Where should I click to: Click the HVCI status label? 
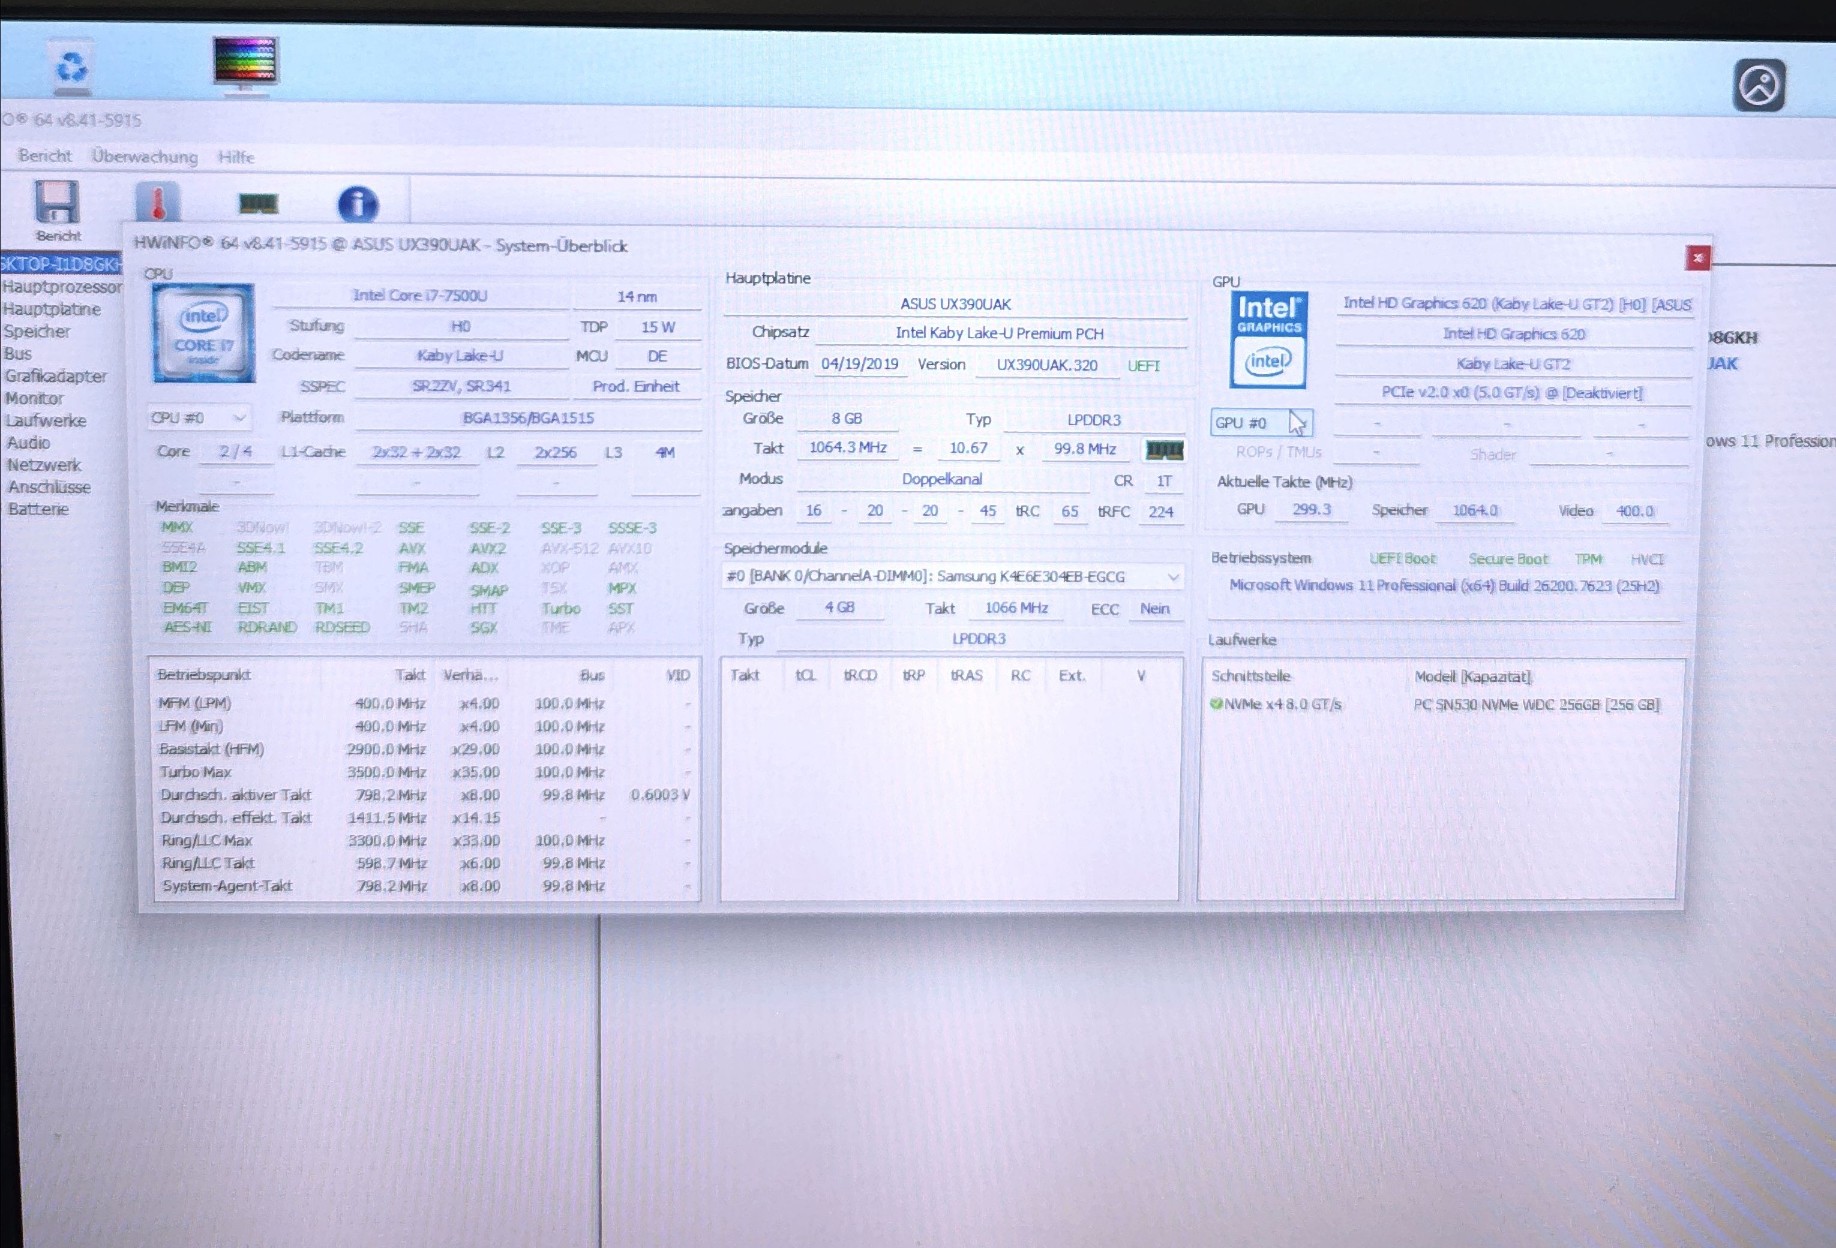coord(1647,560)
